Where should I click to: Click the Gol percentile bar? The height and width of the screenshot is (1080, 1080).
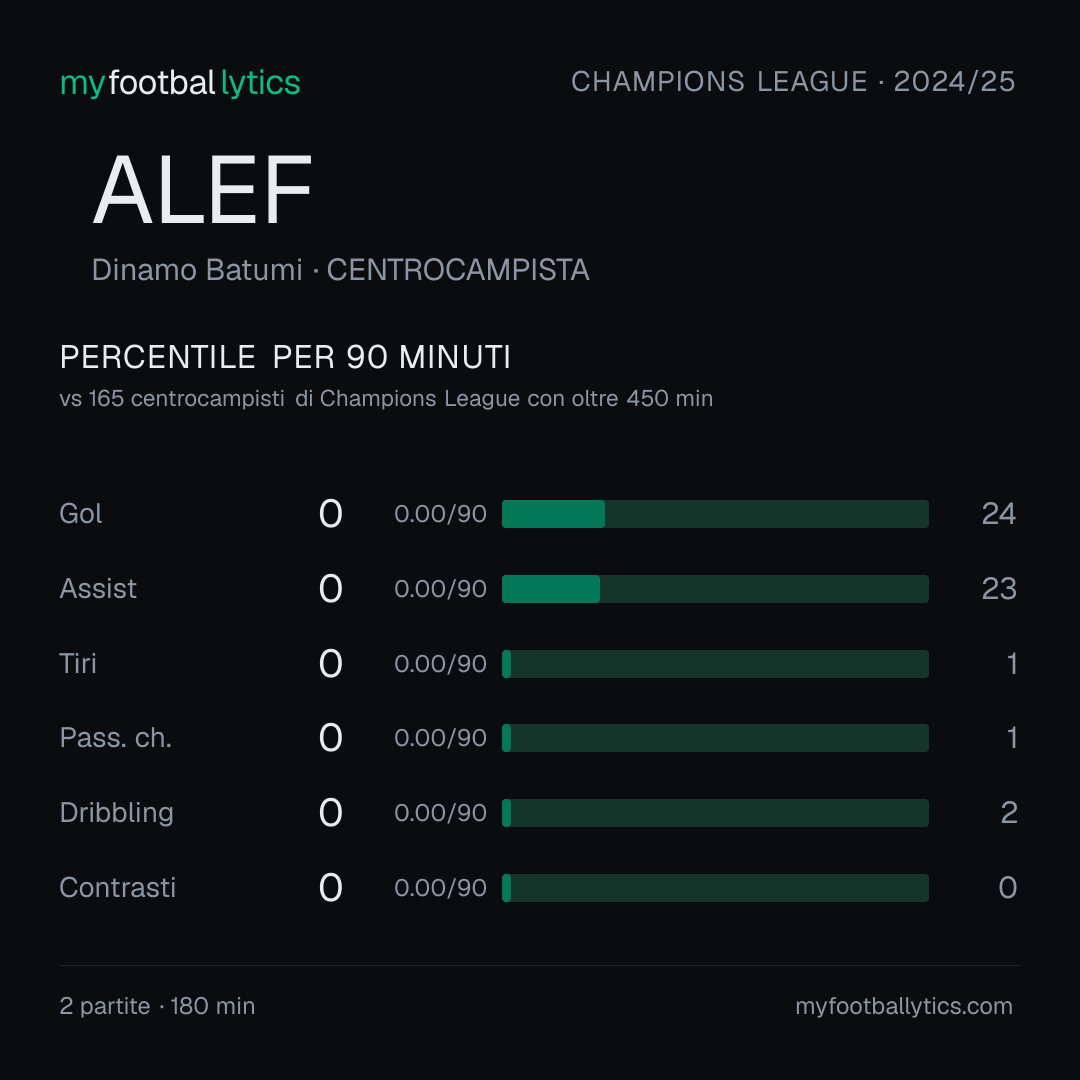click(715, 514)
